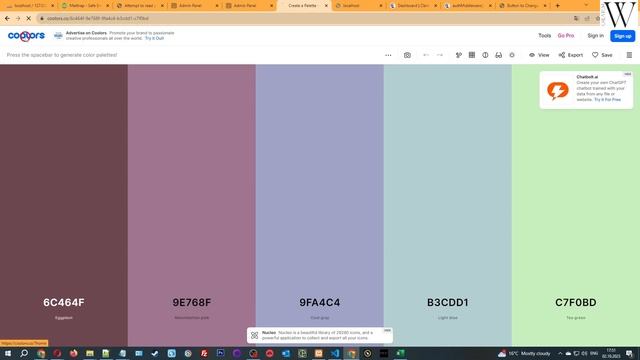
Task: Open the weather widget in the taskbar
Action: point(524,353)
